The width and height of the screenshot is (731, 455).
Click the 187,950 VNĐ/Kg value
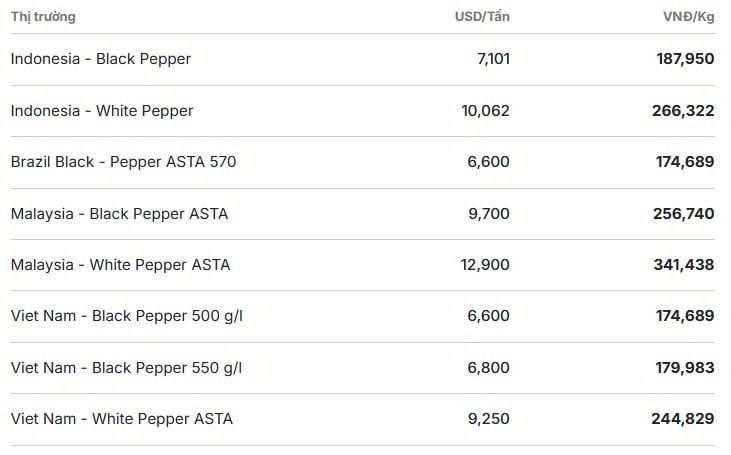(x=685, y=59)
